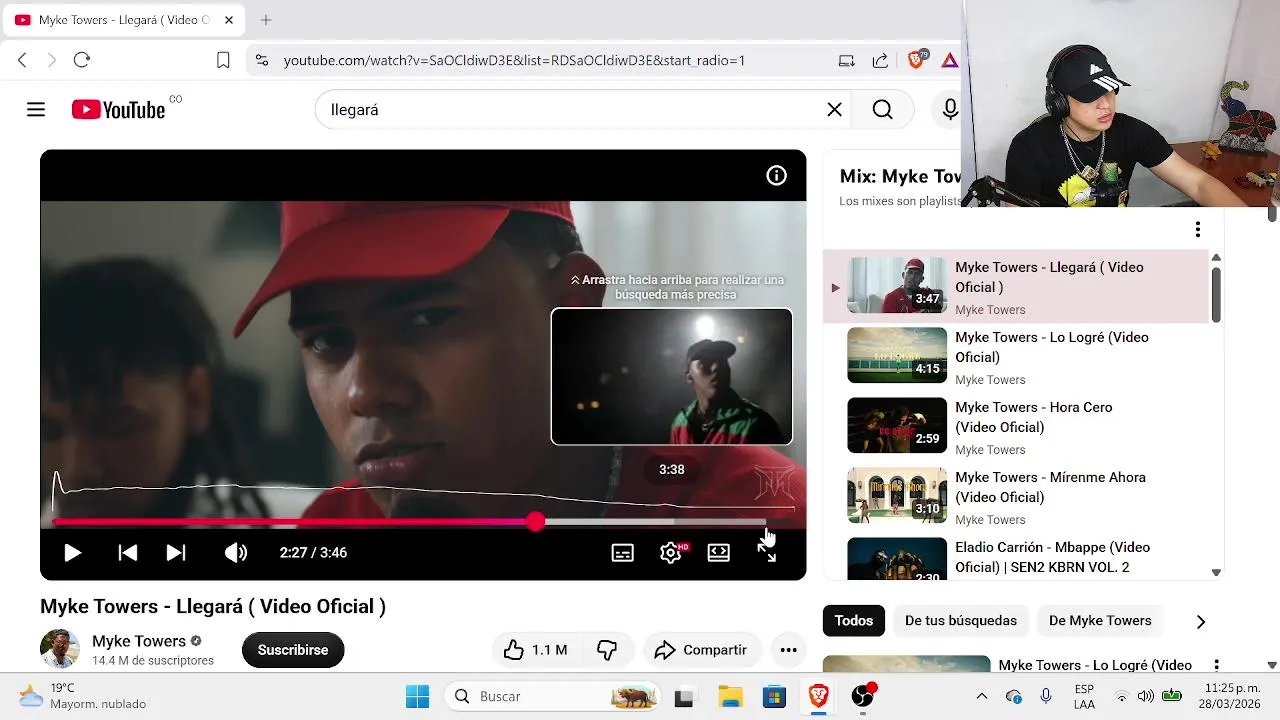Select the De tus búsquedas chip

[x=961, y=621]
